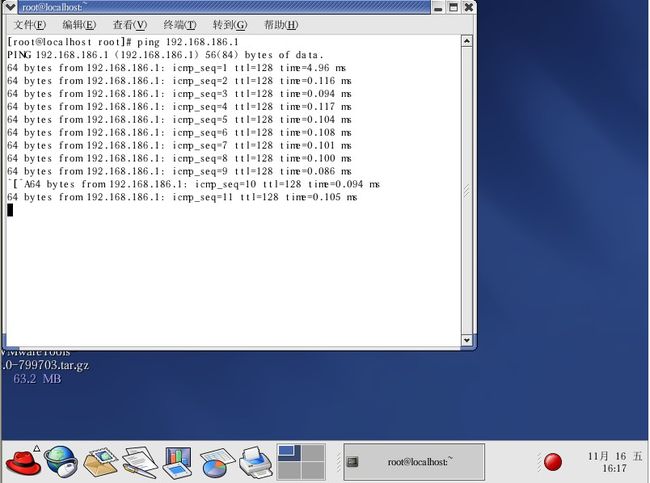Viewport: 650px width, 483px height.
Task: Open the 帮助(H) menu
Action: tap(281, 25)
